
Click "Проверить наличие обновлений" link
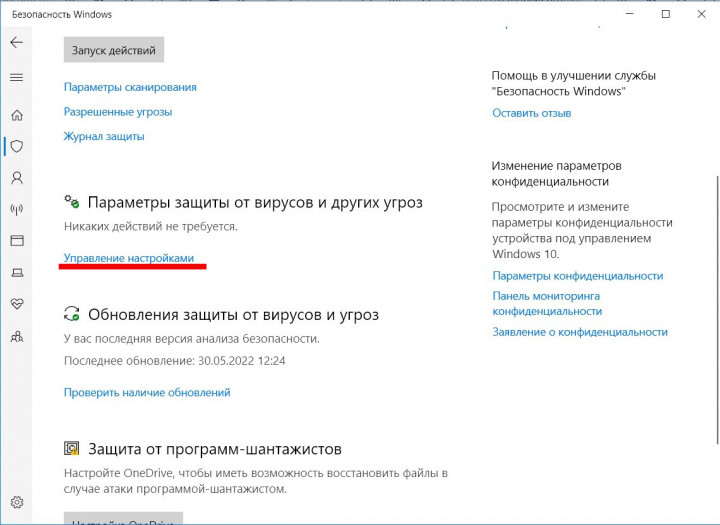147,393
